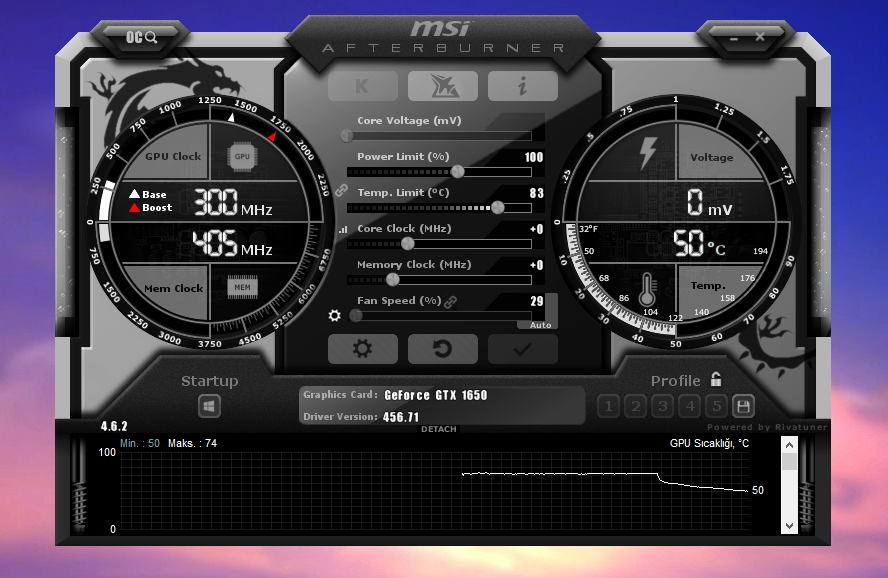Click the fighter jet logo button

coord(443,86)
